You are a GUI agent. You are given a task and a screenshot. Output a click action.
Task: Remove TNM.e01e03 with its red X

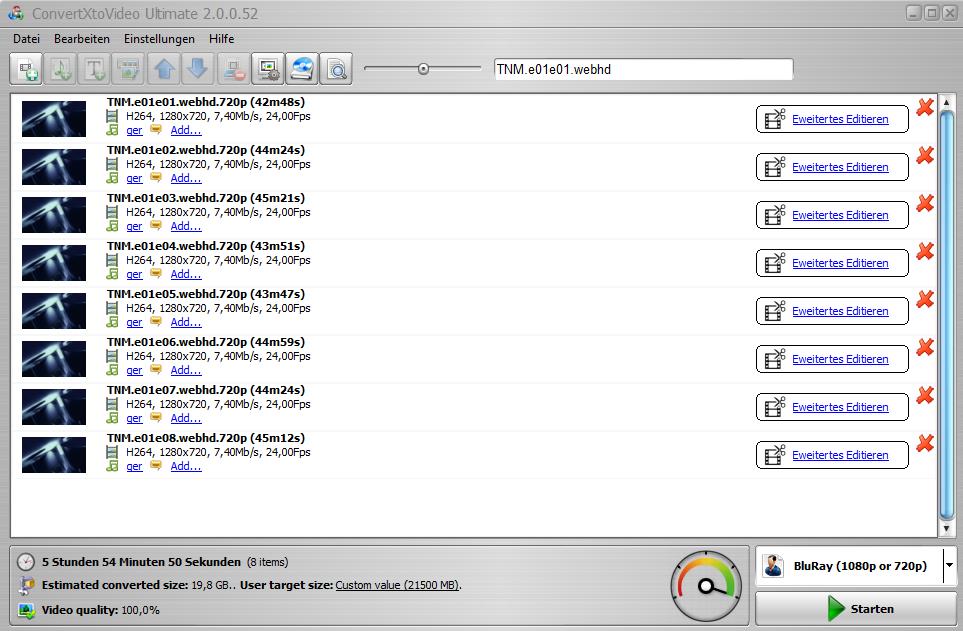click(925, 203)
